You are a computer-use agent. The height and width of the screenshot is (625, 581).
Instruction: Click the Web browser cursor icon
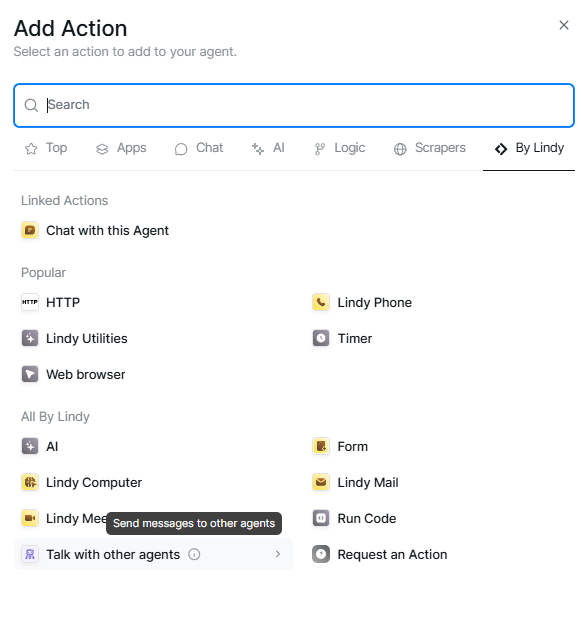pyautogui.click(x=30, y=374)
